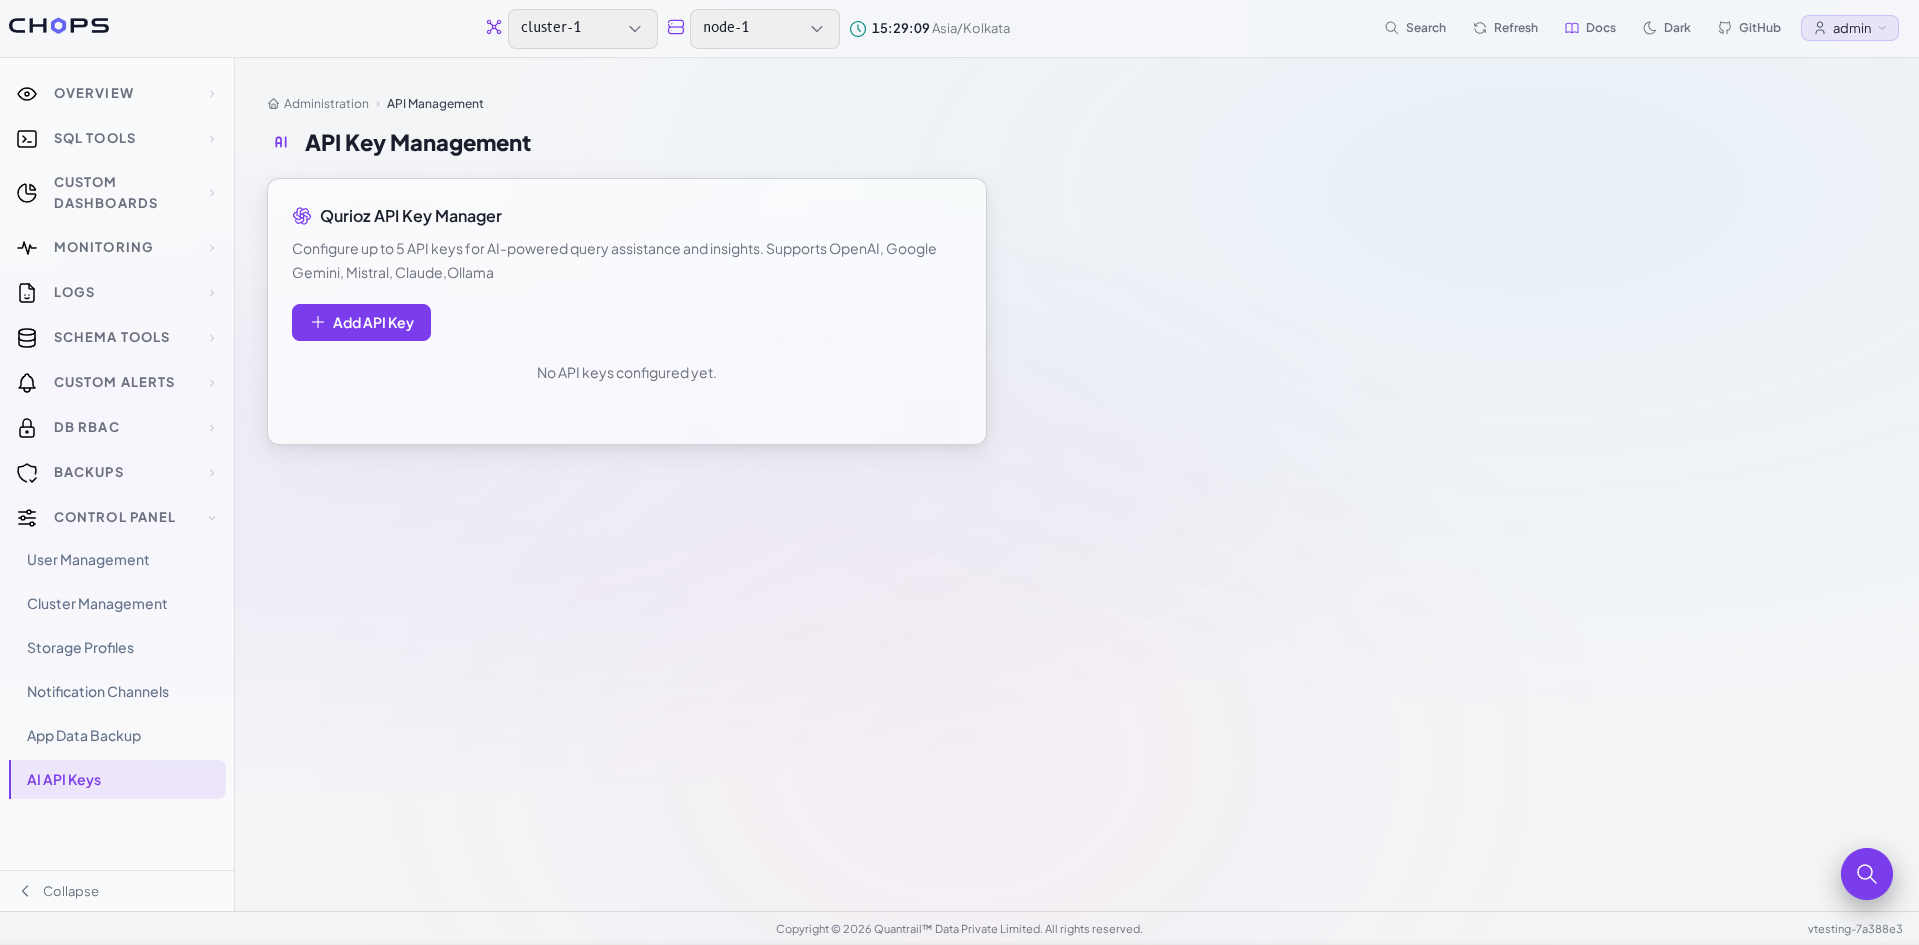Click the Overview eye icon
Screen dimensions: 1919x945
[x=27, y=94]
